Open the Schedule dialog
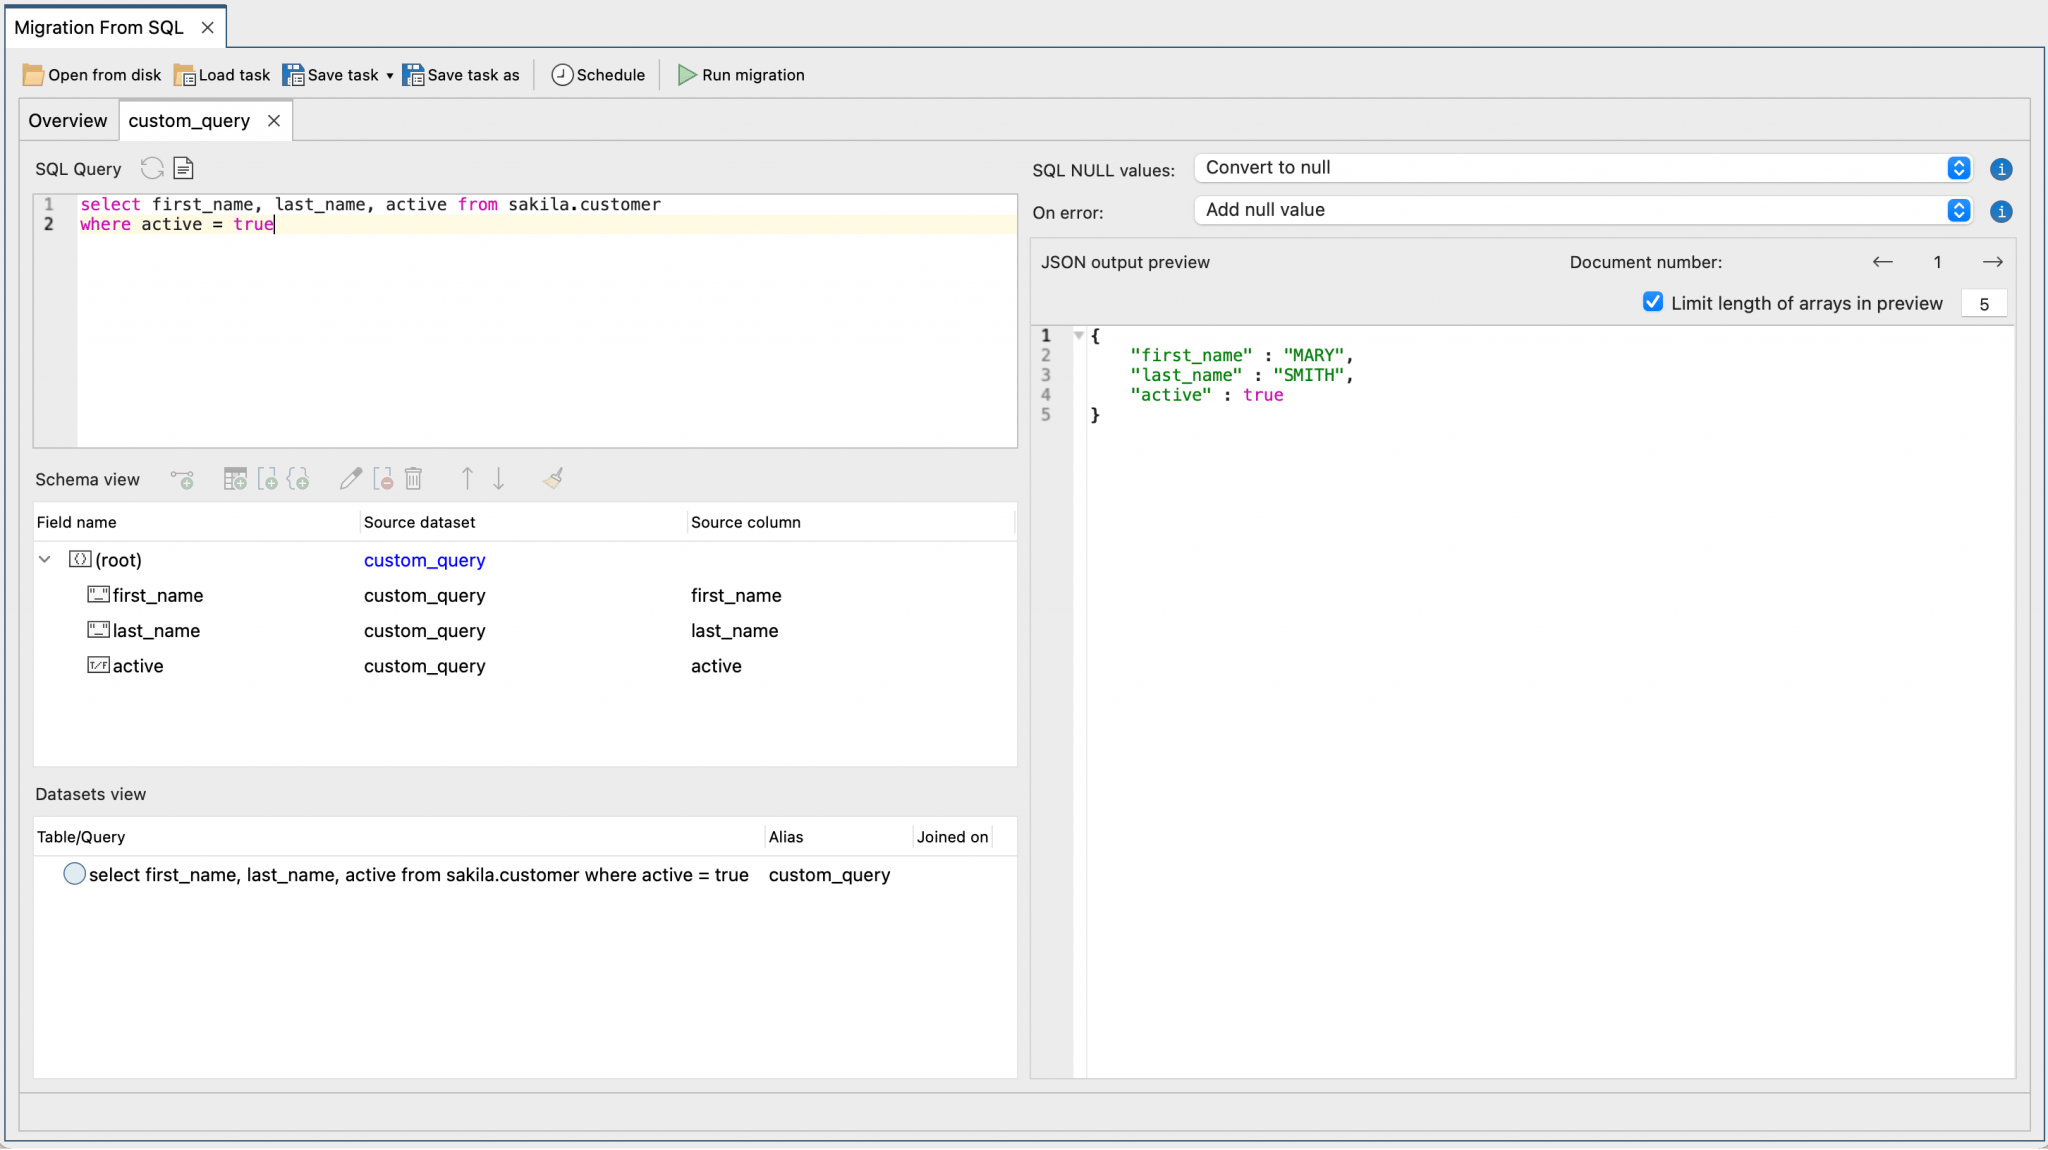Viewport: 2048px width, 1150px height. click(x=597, y=74)
